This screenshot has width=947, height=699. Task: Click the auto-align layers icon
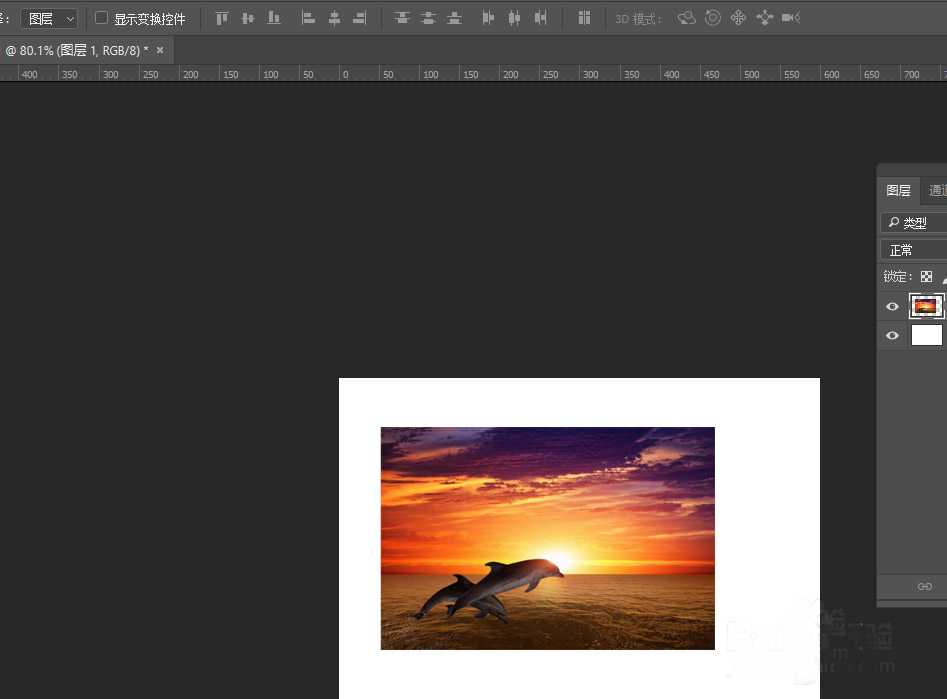pos(585,18)
